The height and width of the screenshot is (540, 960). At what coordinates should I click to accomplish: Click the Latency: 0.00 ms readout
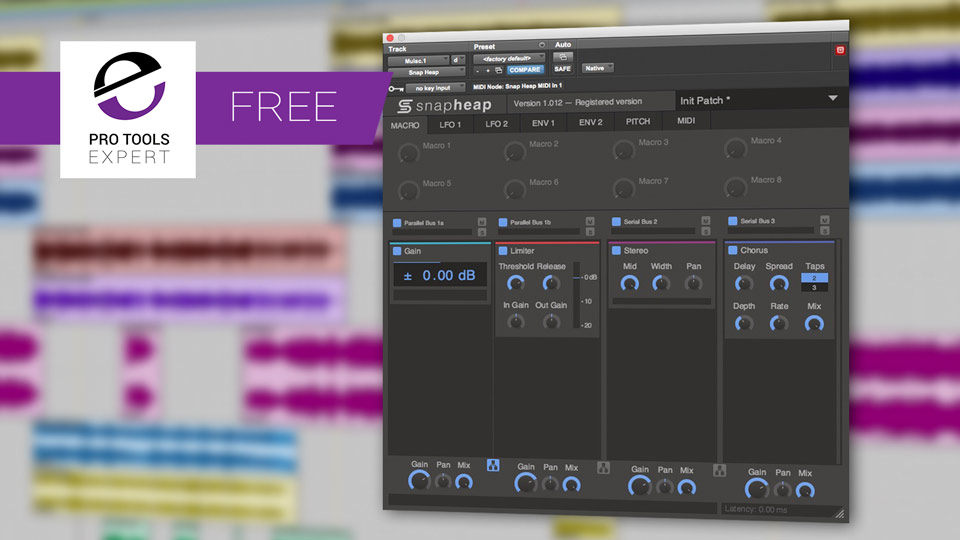[x=756, y=509]
